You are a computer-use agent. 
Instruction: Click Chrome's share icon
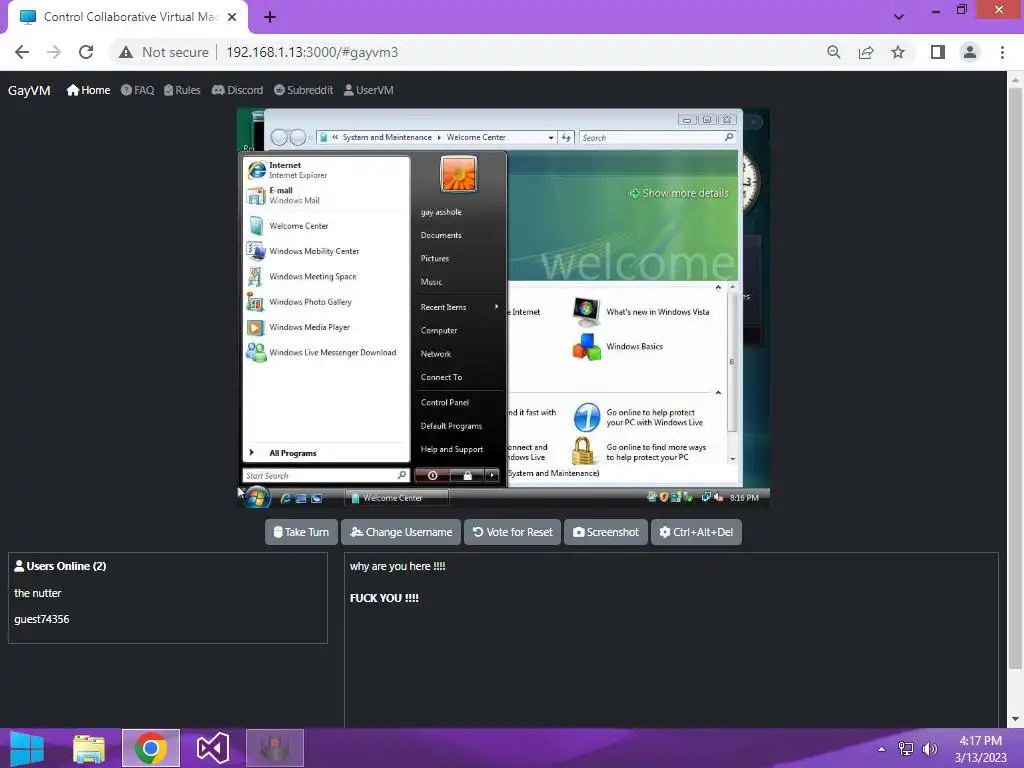pos(866,52)
